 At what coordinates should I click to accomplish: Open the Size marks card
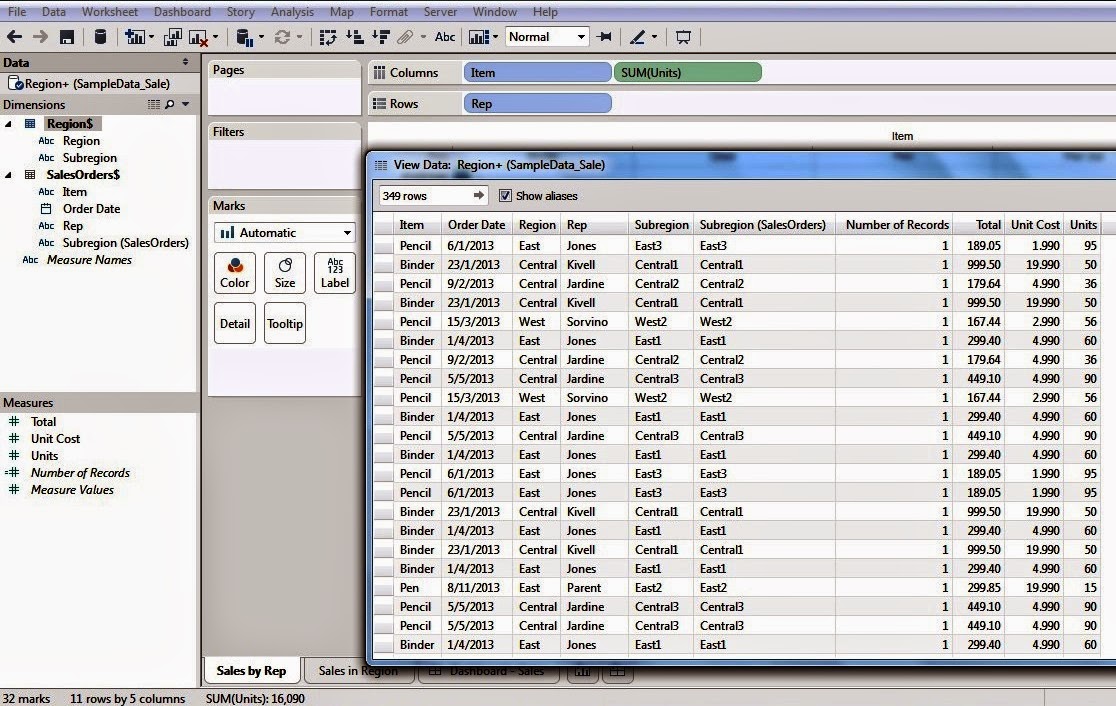(x=285, y=273)
